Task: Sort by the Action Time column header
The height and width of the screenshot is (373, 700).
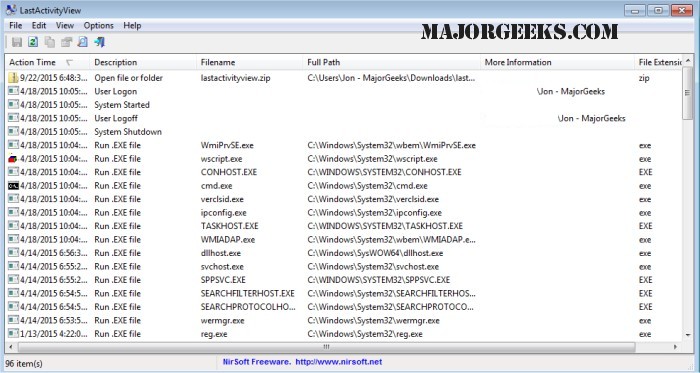Action: point(47,62)
